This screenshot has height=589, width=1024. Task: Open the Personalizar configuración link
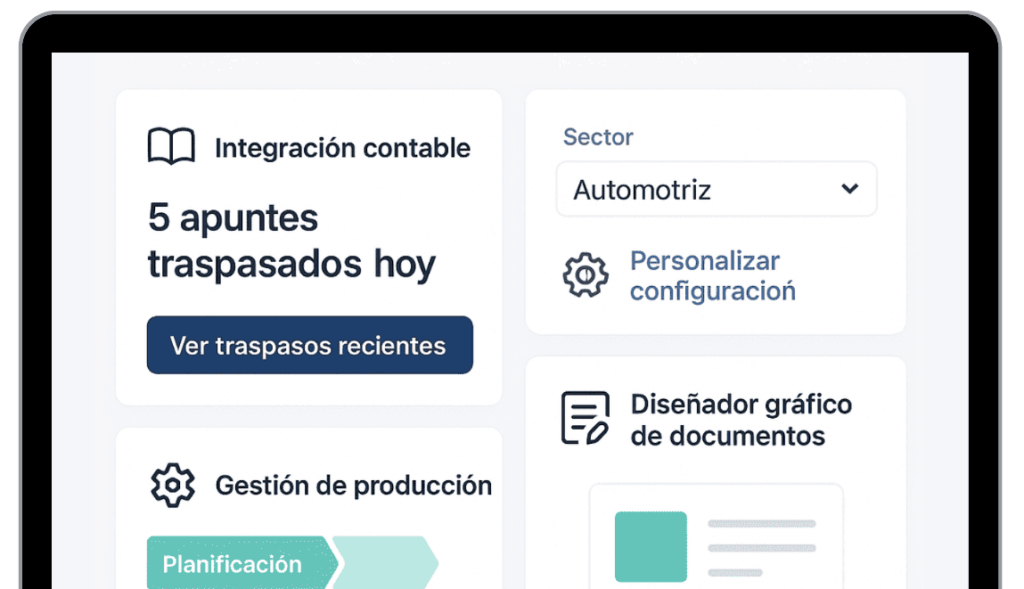(712, 276)
